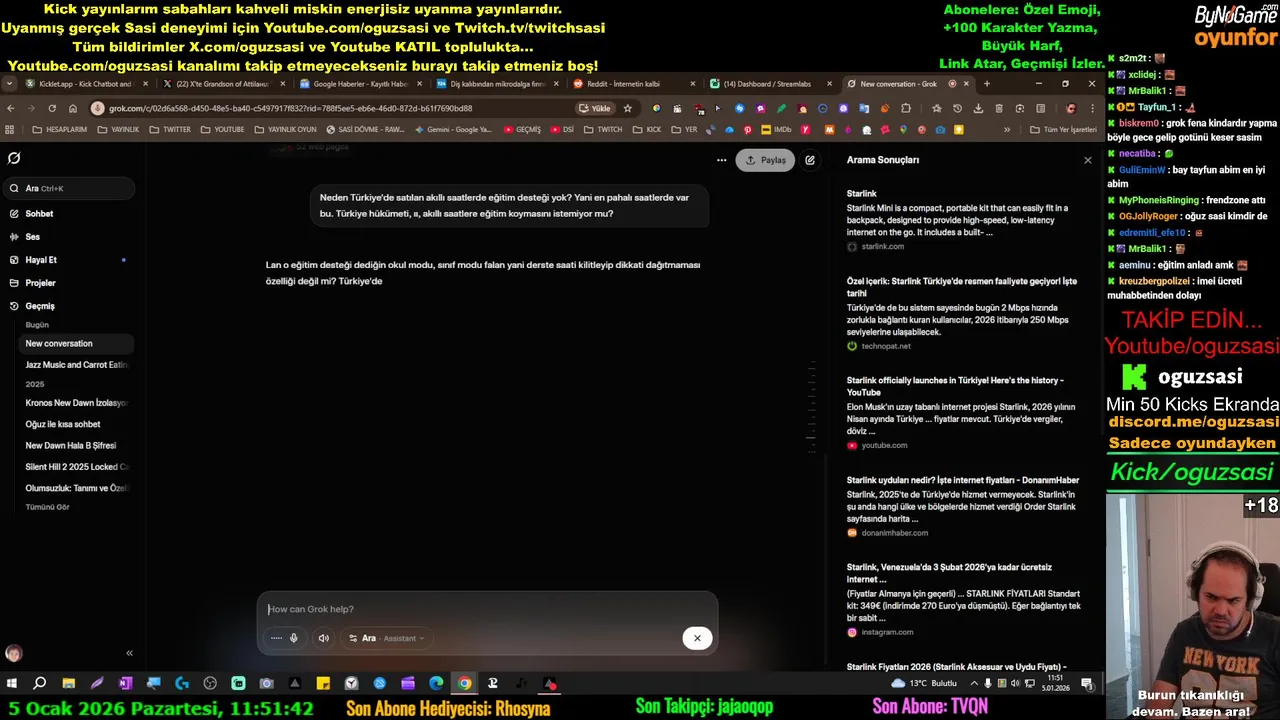Open the Windows Start menu
This screenshot has width=1280, height=720.
click(12, 684)
